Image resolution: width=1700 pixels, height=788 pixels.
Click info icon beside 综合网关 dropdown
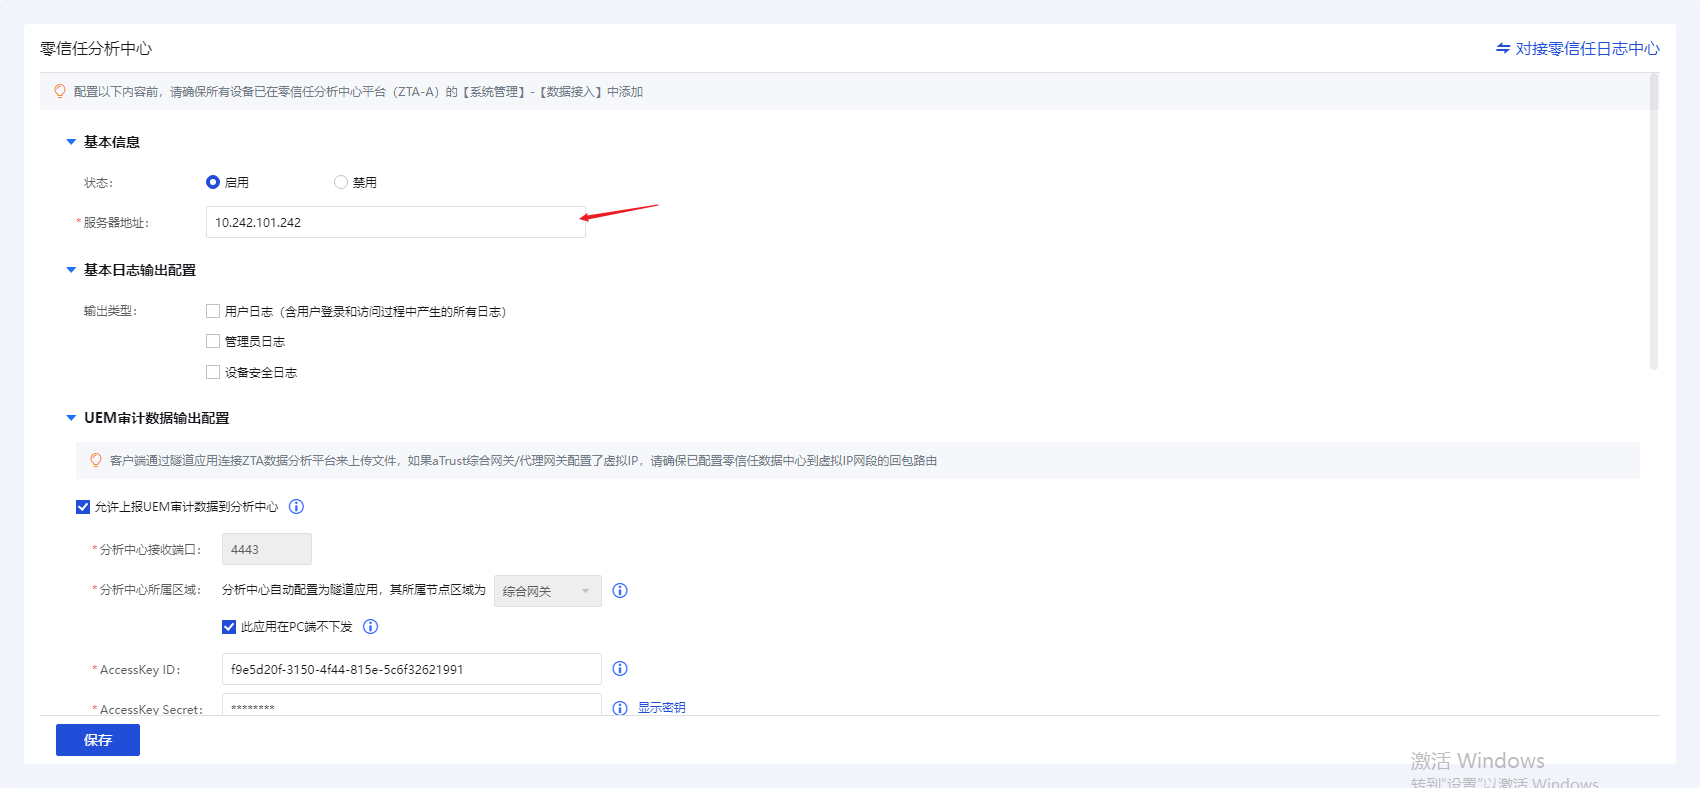pos(620,591)
